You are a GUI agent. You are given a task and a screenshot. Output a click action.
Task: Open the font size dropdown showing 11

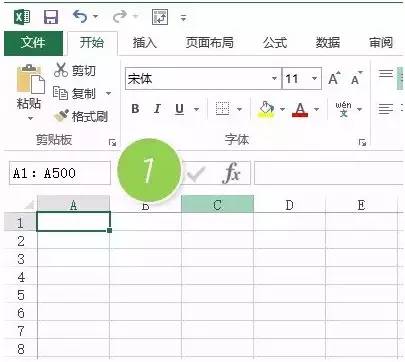pos(314,79)
